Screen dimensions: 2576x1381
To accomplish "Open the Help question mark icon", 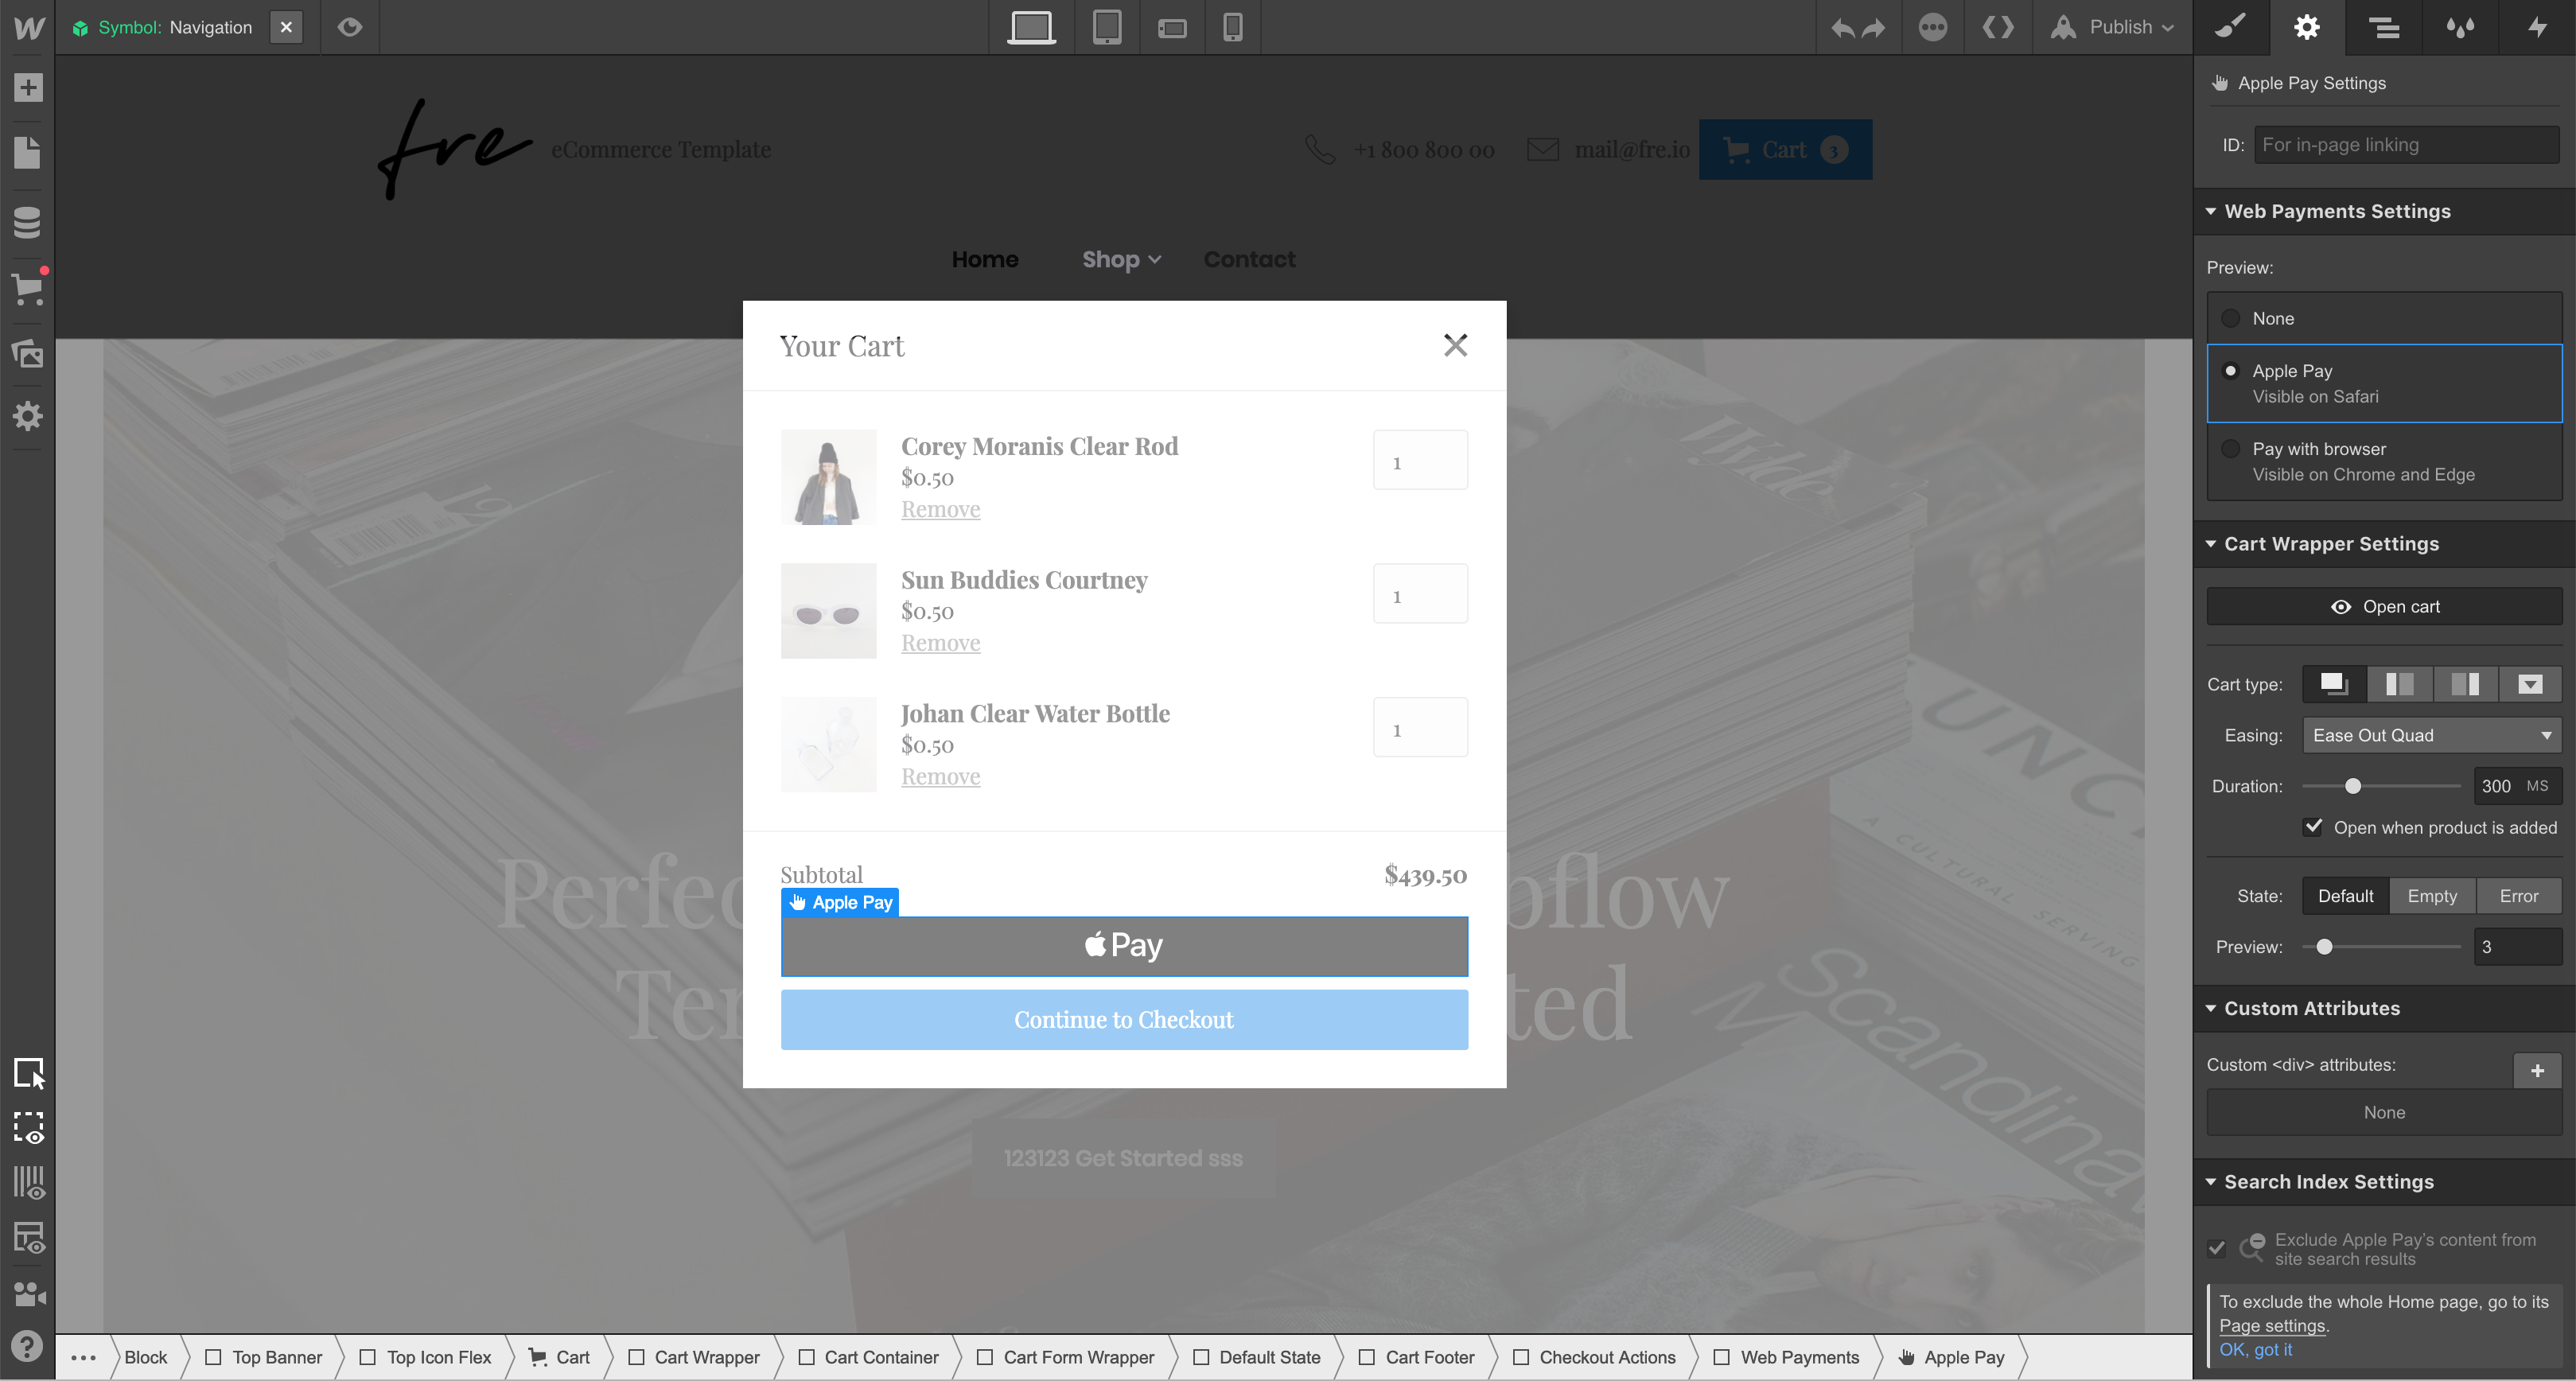I will pyautogui.click(x=28, y=1347).
